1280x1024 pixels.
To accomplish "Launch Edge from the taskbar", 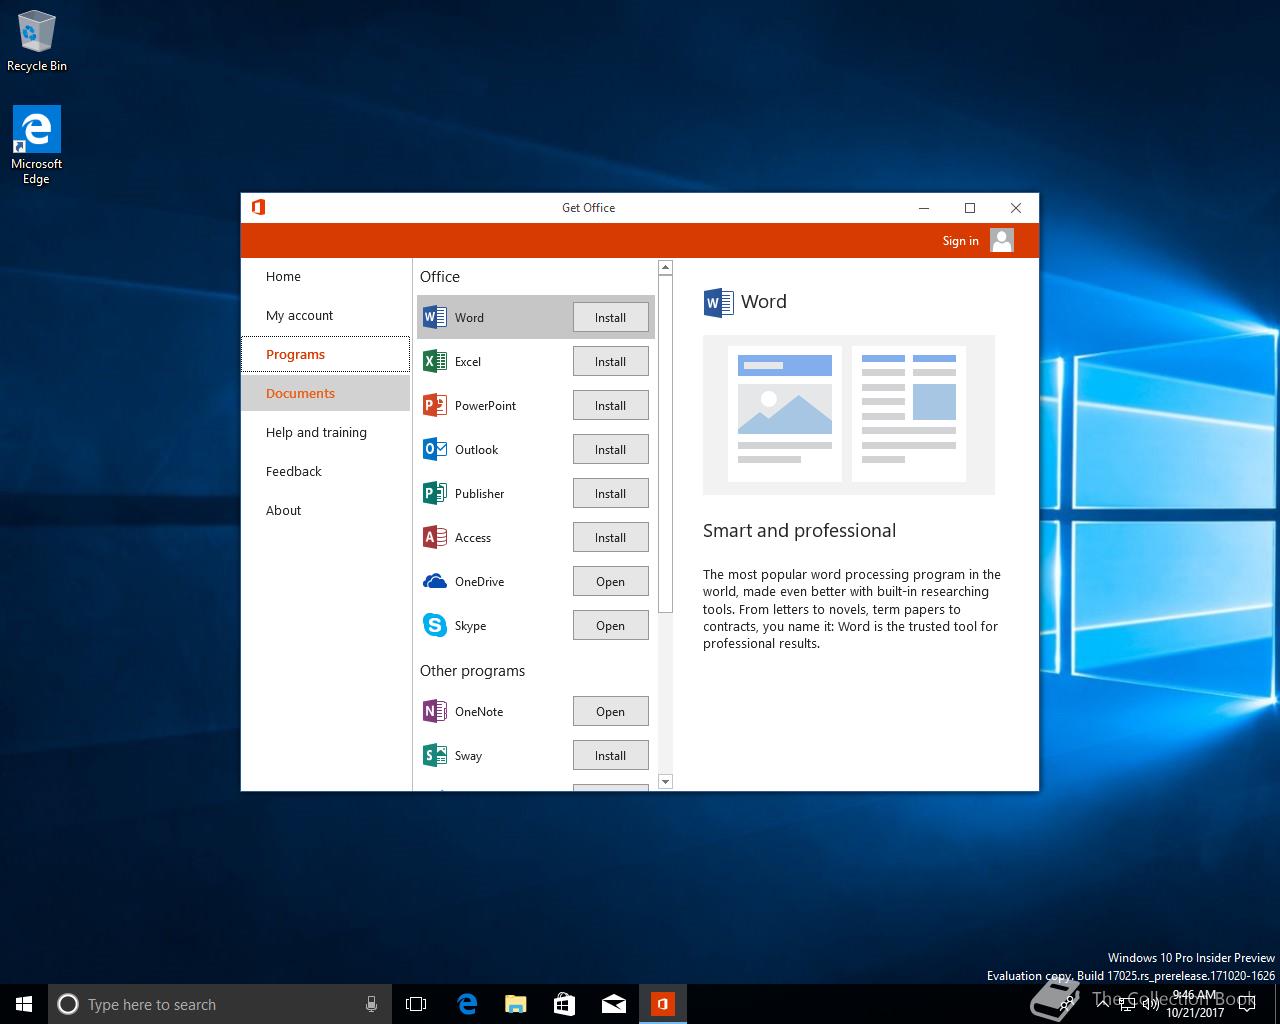I will (x=467, y=1004).
